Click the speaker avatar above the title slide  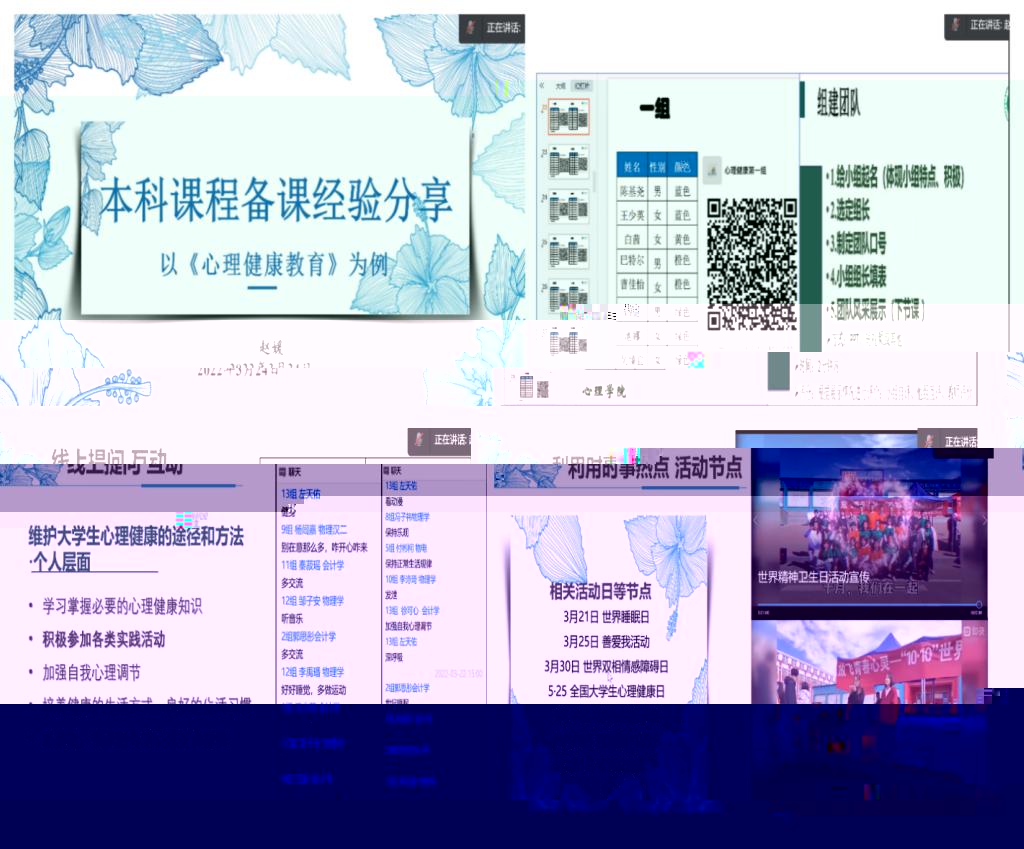click(470, 27)
